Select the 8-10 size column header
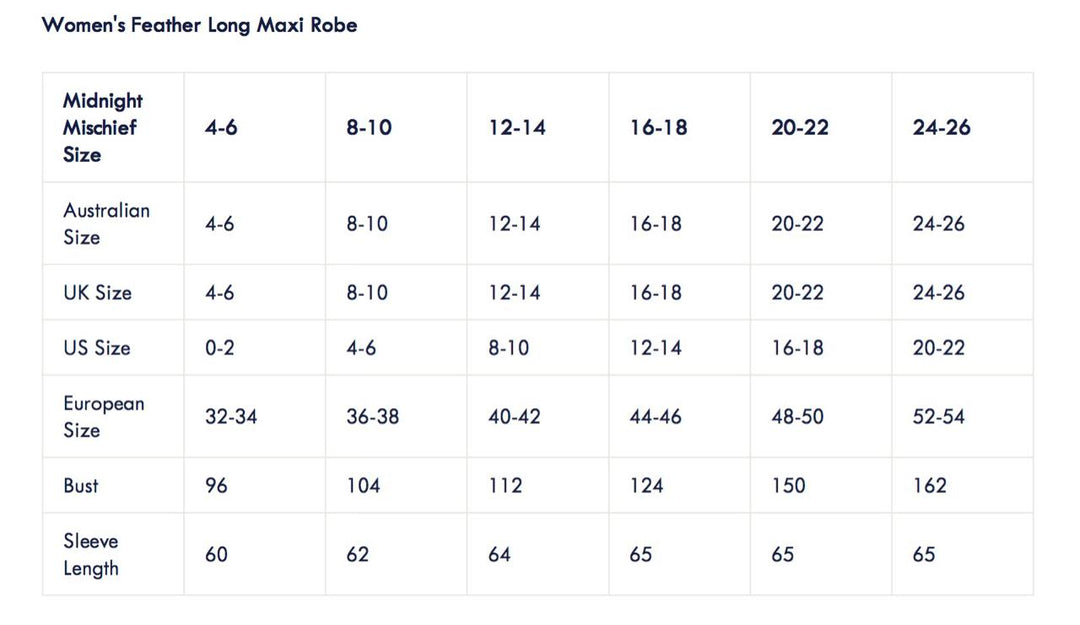The width and height of the screenshot is (1080, 625). coord(396,127)
